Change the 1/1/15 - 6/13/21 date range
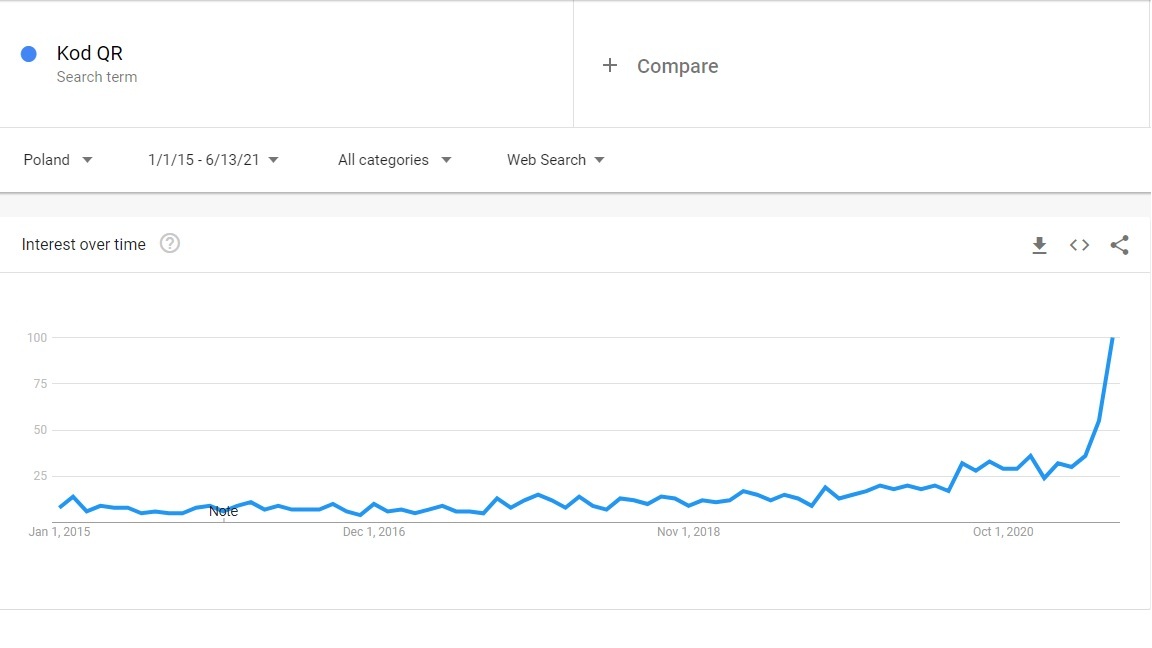 [213, 159]
